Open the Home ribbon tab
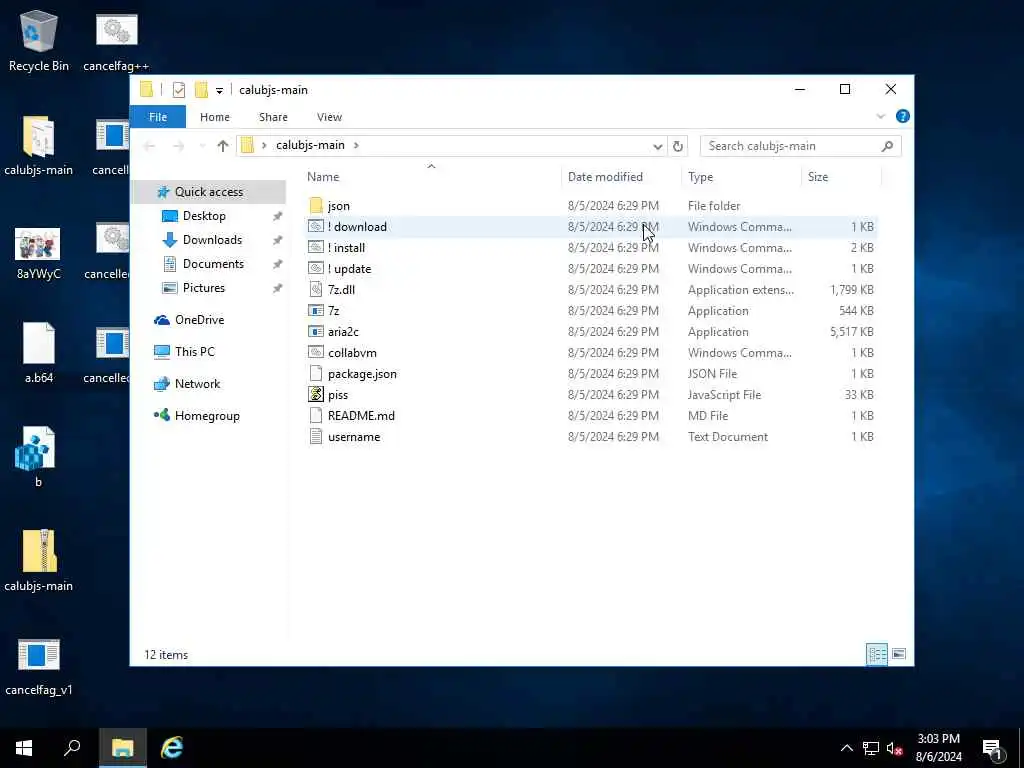1024x768 pixels. (215, 117)
